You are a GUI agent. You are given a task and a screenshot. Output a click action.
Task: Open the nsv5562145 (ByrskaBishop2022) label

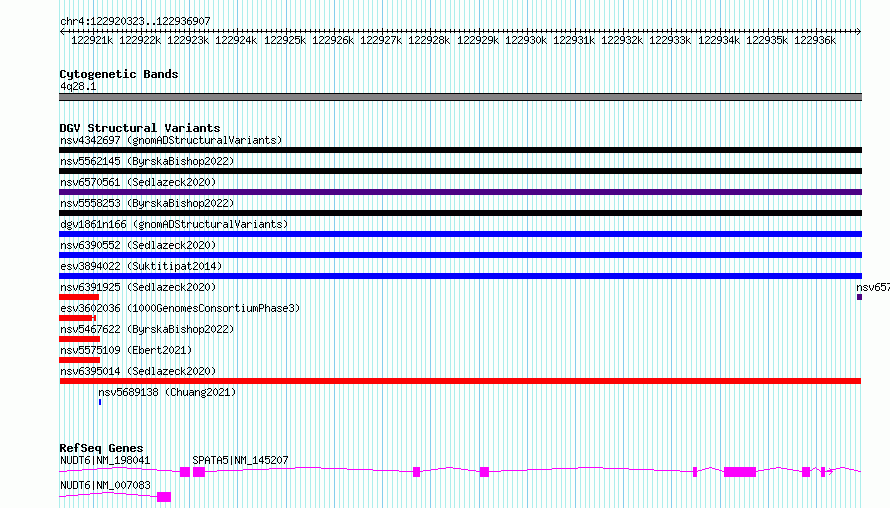coord(147,161)
